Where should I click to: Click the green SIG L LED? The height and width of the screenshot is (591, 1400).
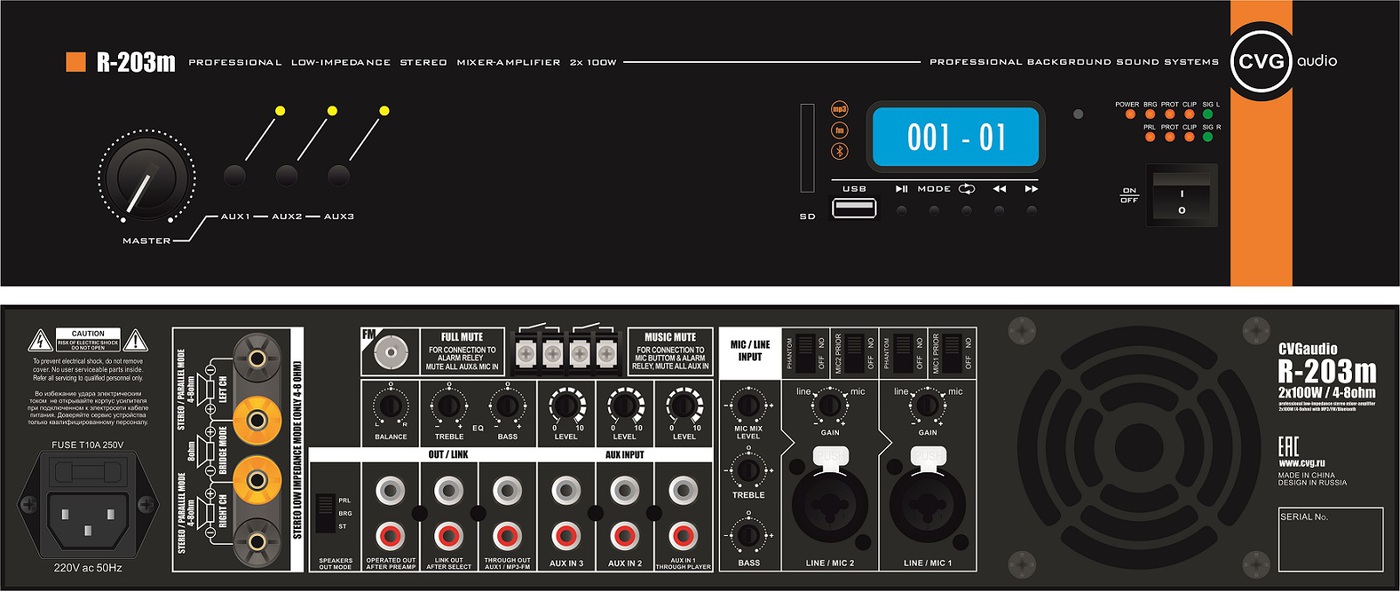tap(1208, 115)
